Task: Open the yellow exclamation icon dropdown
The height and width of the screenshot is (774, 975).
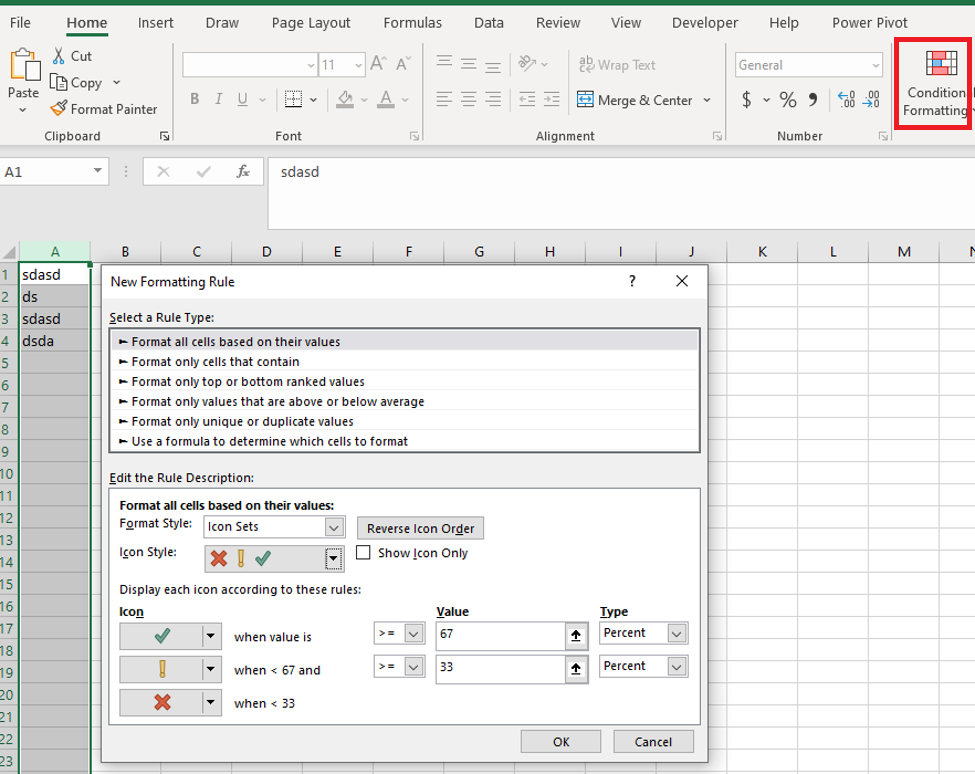Action: click(x=211, y=669)
